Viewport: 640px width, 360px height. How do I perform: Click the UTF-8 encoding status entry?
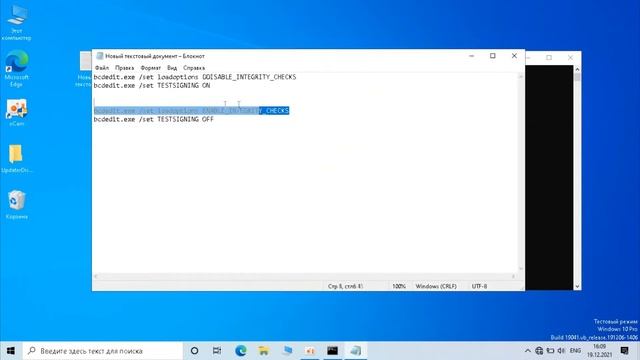coord(479,286)
